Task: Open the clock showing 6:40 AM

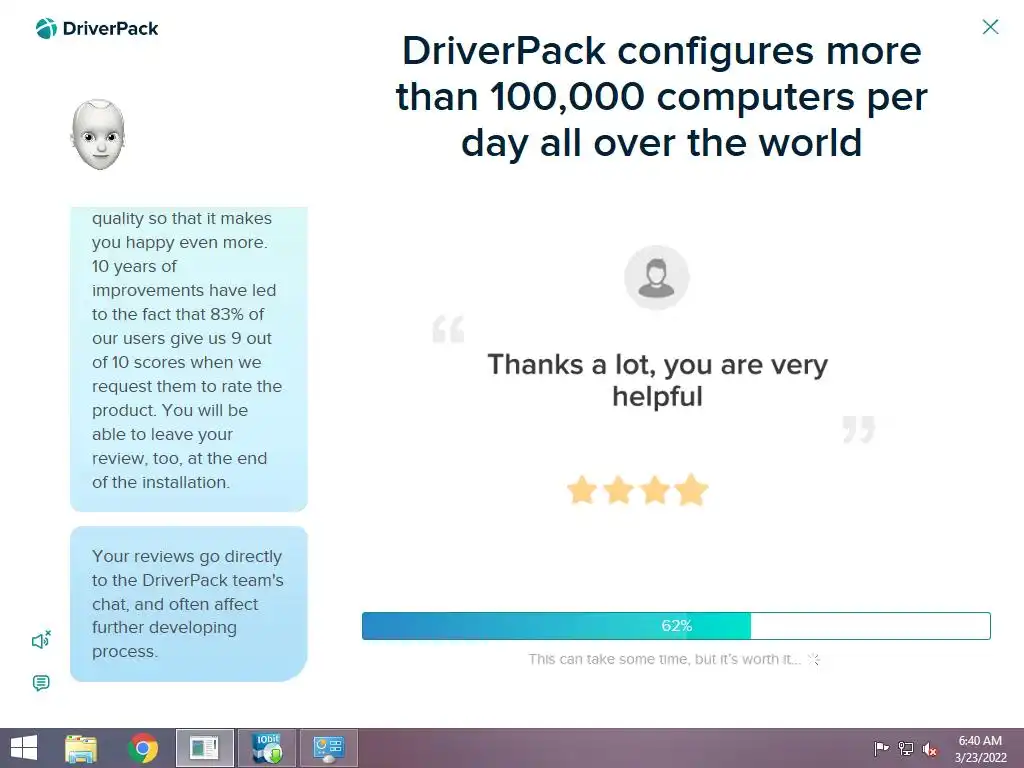Action: [x=980, y=748]
